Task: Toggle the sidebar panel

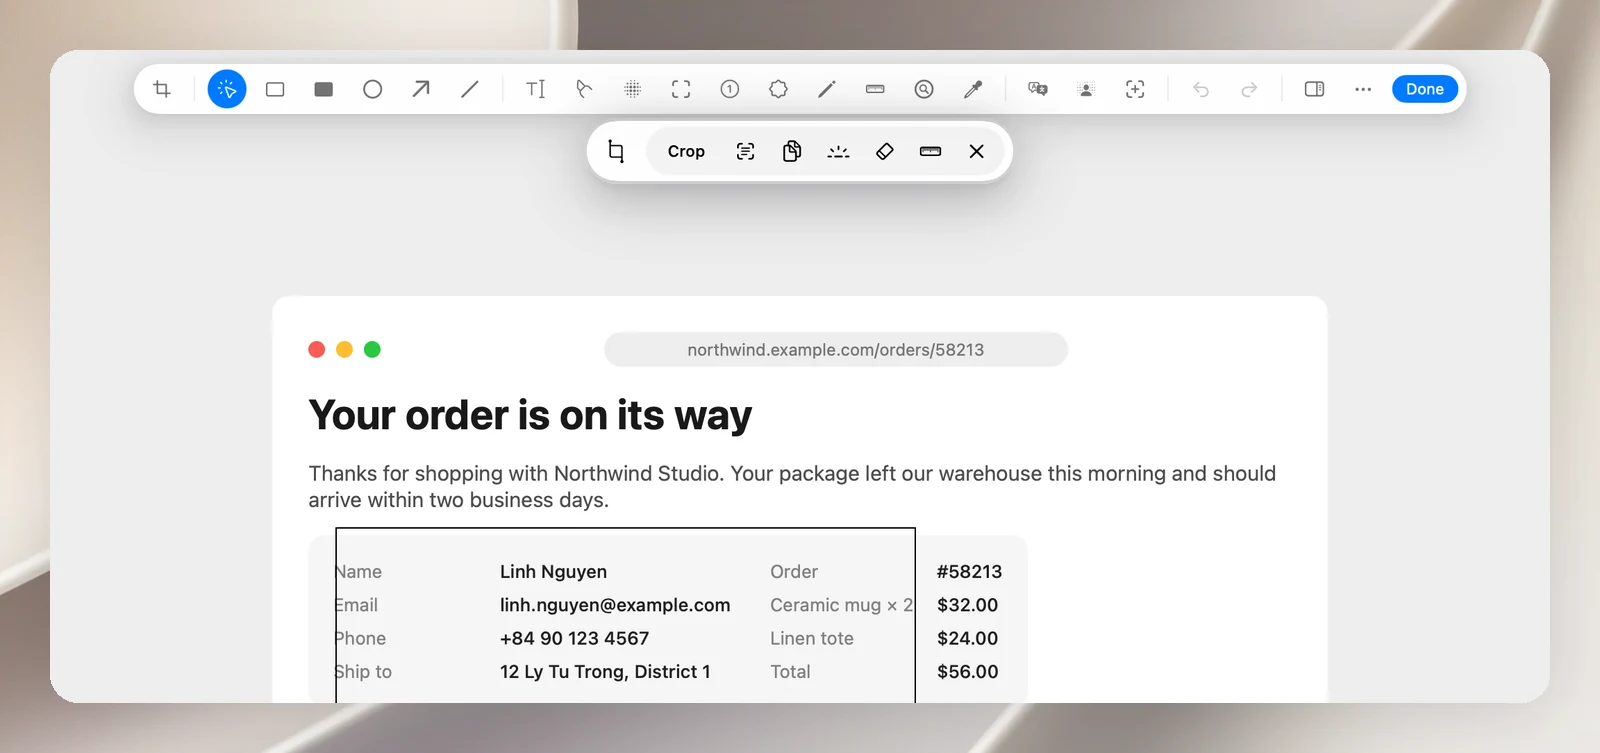Action: click(1315, 89)
